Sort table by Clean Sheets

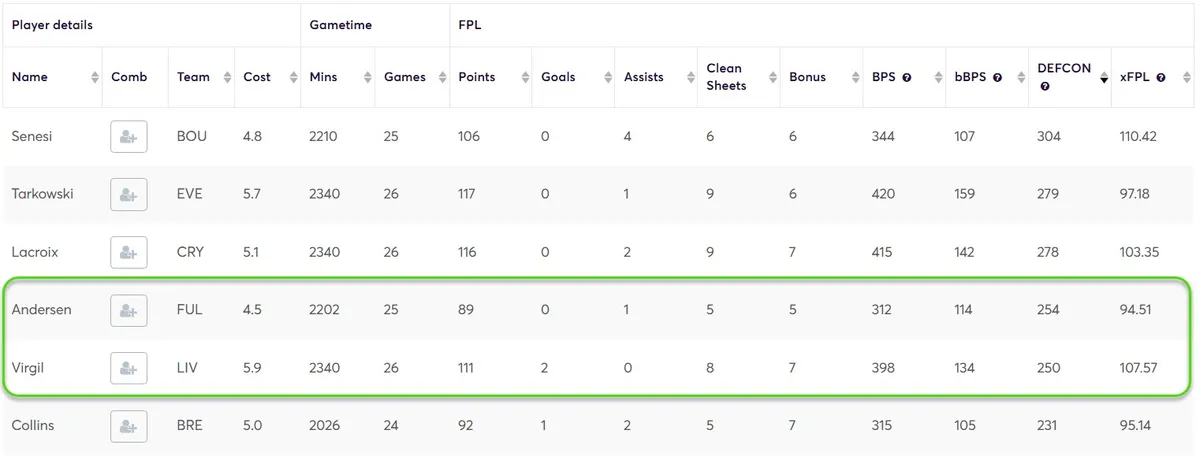tap(724, 77)
